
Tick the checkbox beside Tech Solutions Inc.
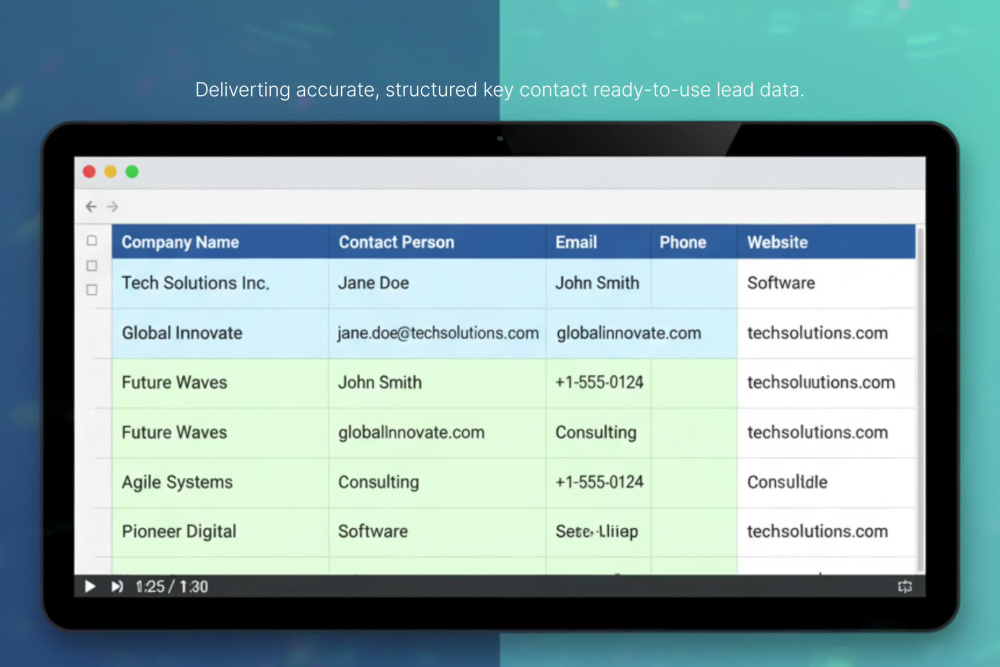click(x=92, y=290)
